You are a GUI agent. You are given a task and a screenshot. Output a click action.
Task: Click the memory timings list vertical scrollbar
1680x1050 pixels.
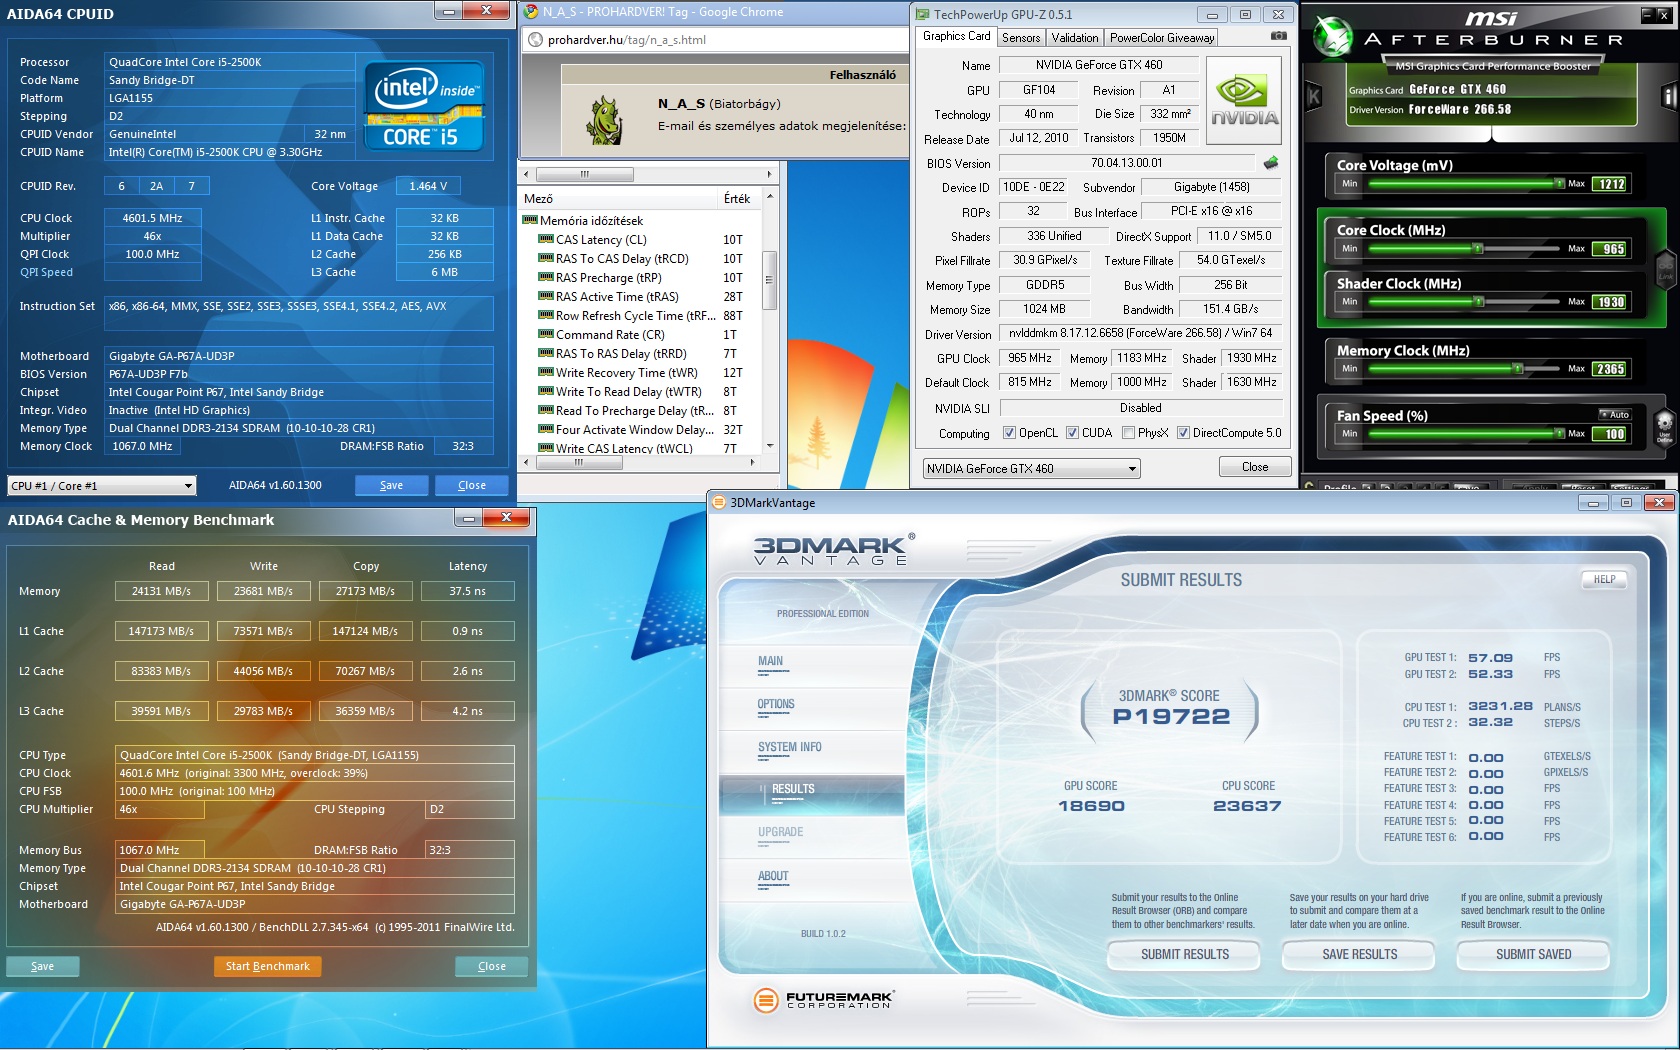tap(769, 319)
